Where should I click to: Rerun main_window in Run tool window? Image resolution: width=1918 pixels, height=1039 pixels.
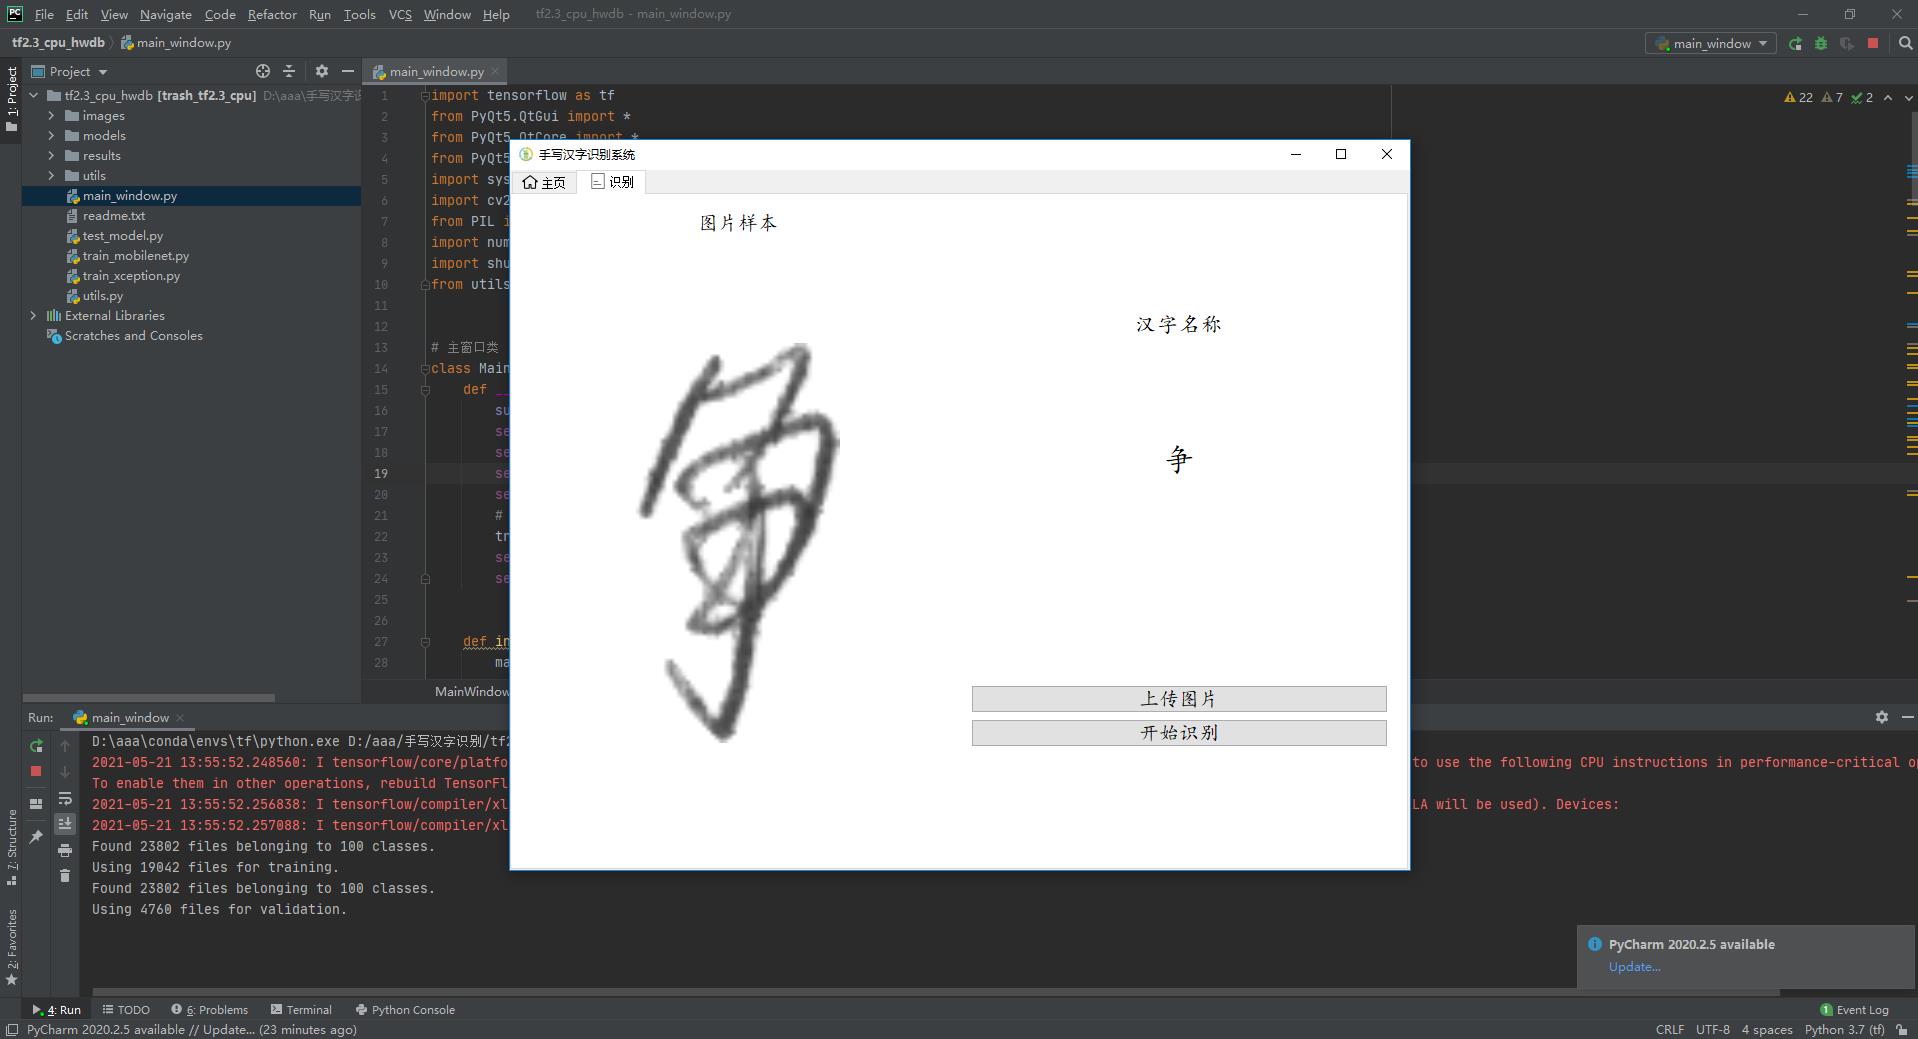point(36,746)
